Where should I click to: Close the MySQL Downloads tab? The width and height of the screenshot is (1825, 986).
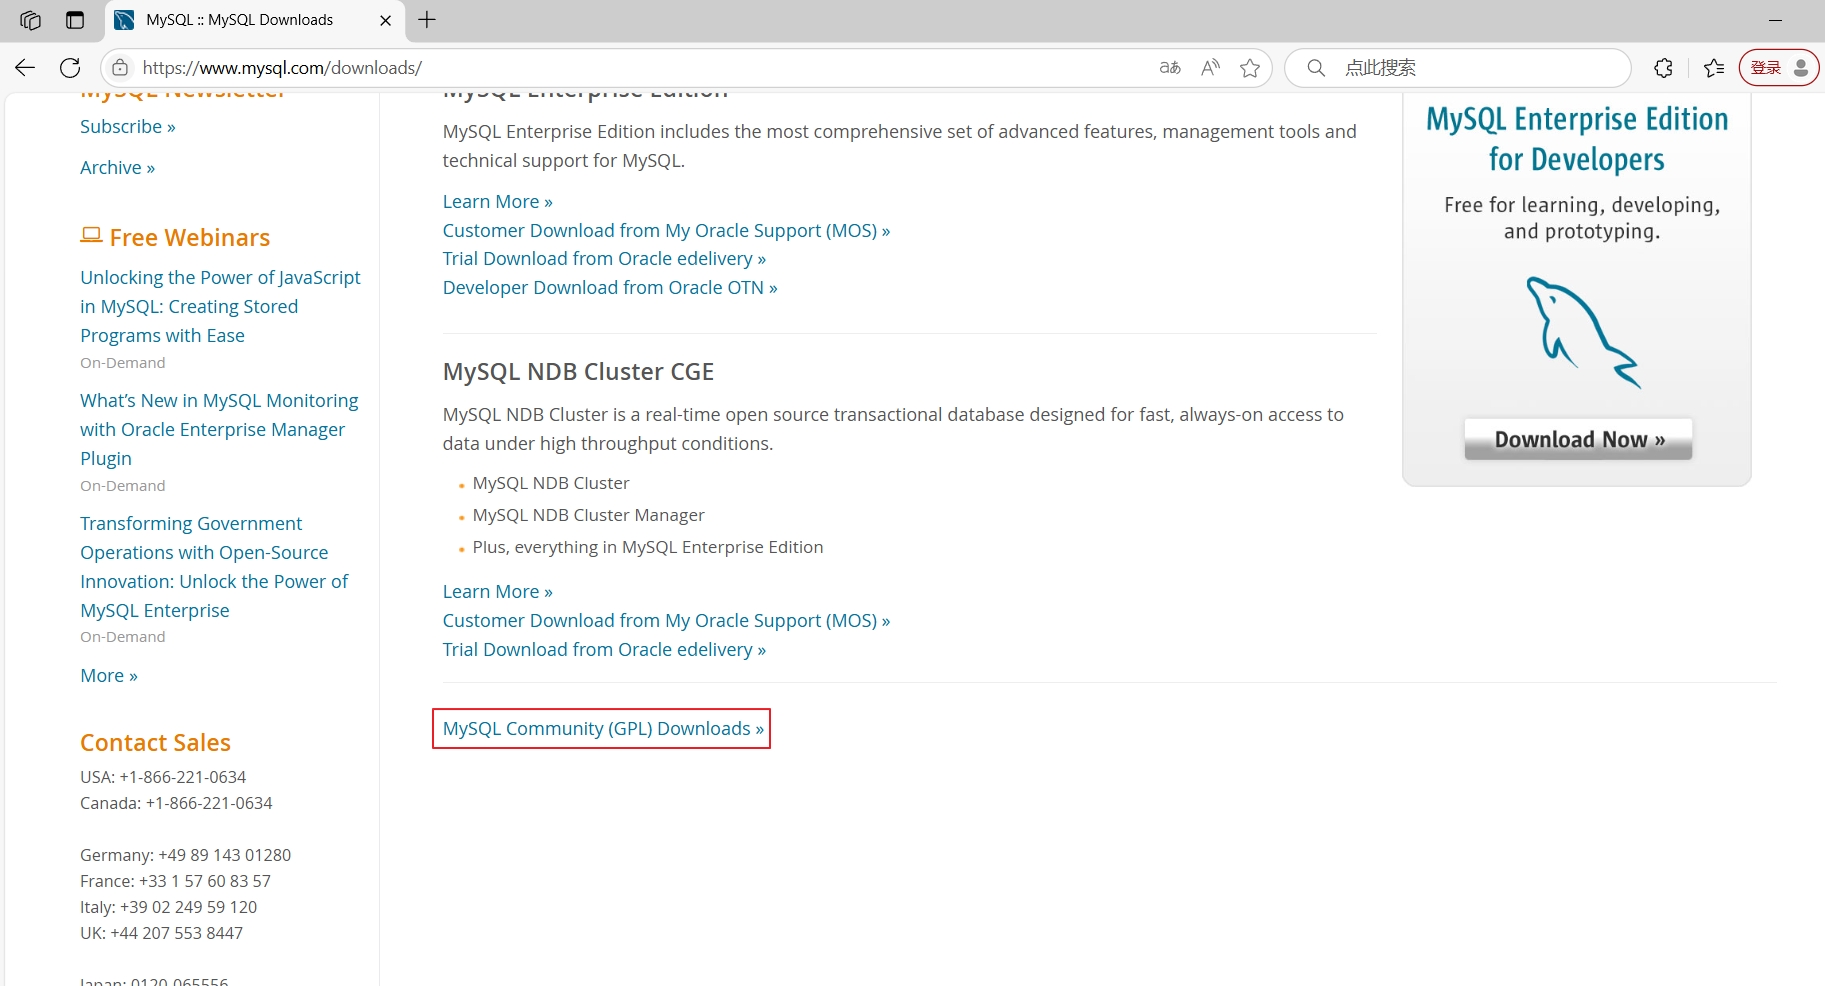(x=386, y=20)
